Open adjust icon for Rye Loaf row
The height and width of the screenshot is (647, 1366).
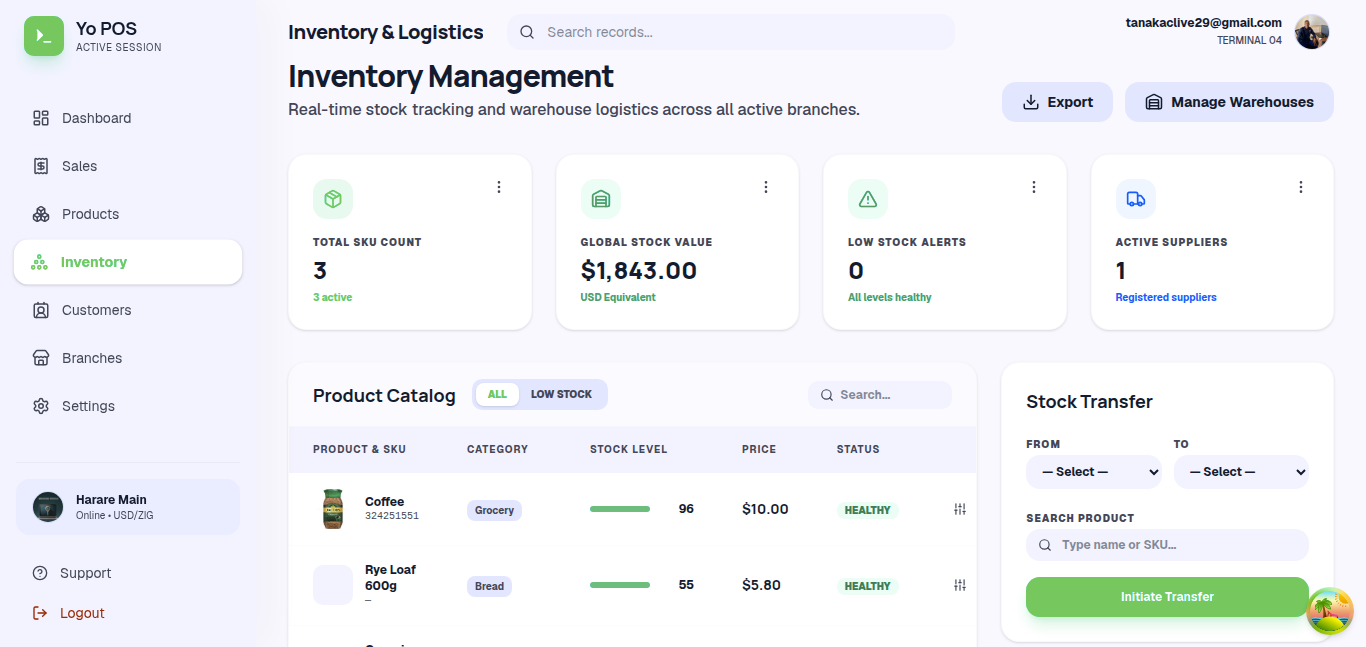(960, 585)
